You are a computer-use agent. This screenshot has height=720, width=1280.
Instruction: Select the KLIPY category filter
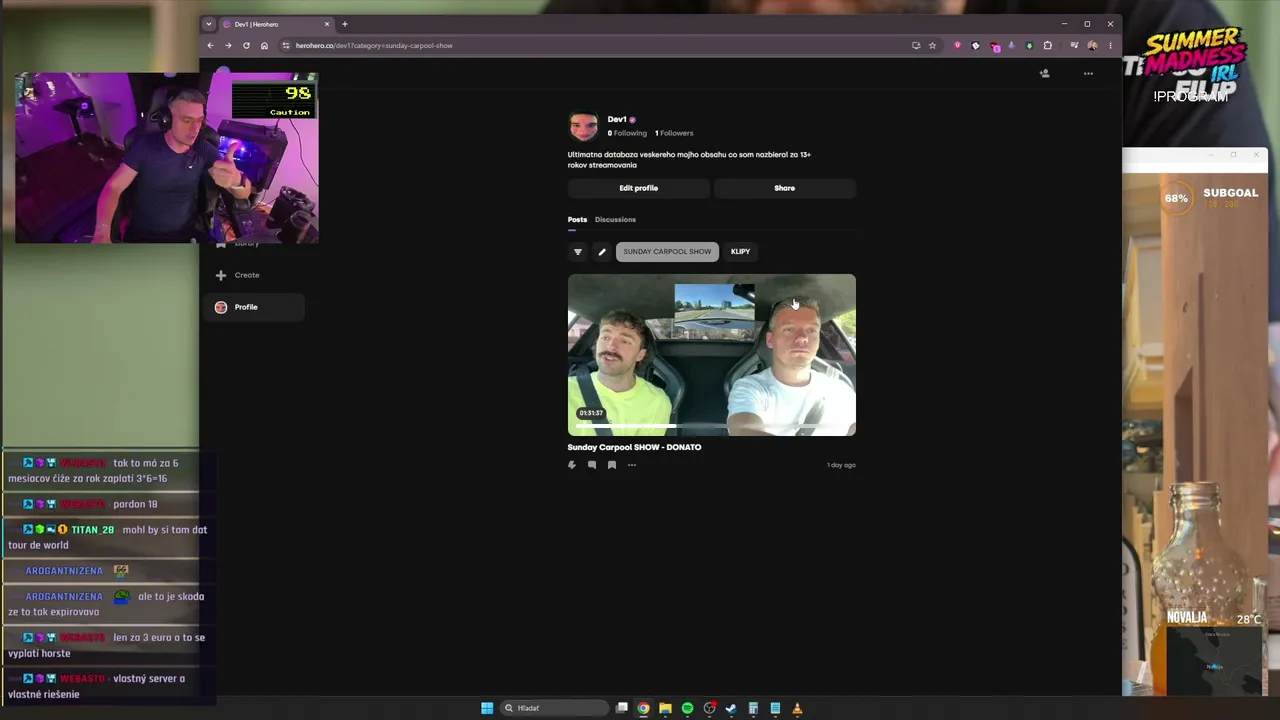tap(740, 252)
